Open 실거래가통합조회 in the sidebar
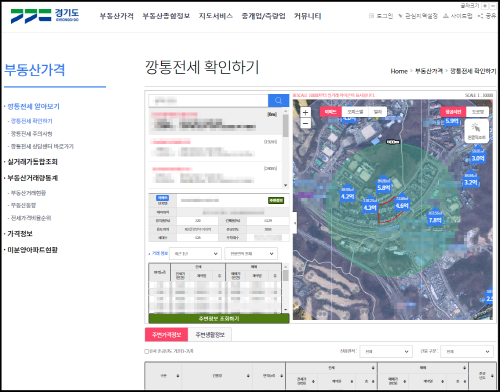 point(32,162)
